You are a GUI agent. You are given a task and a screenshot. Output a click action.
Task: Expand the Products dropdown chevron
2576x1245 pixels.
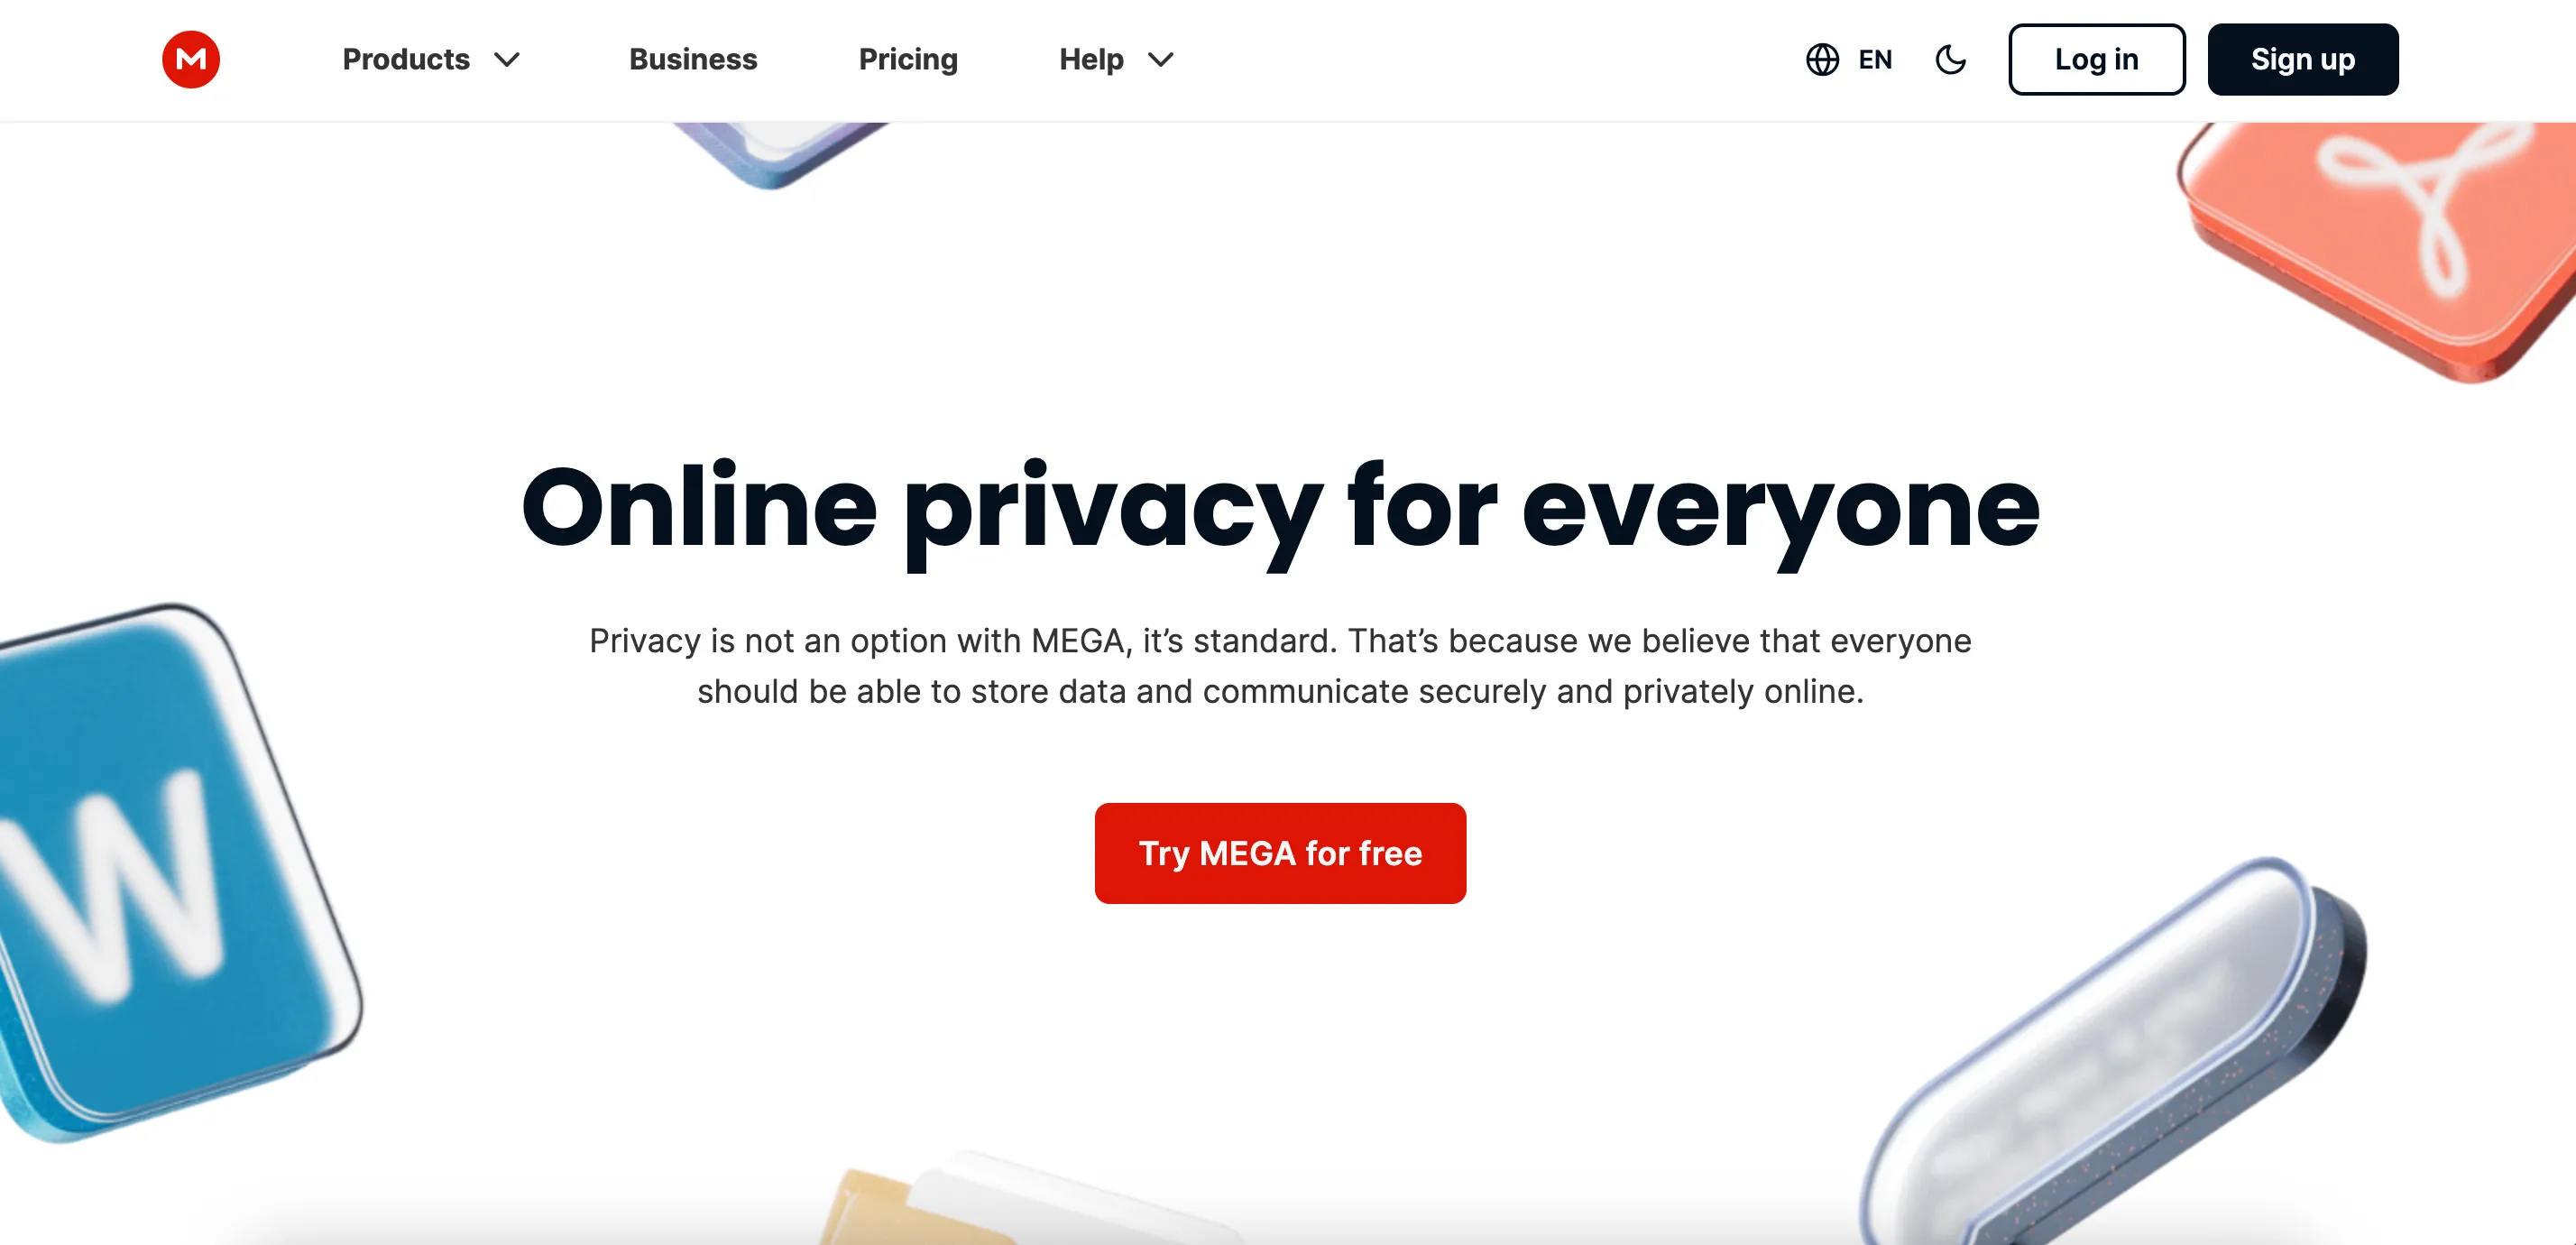pos(507,60)
